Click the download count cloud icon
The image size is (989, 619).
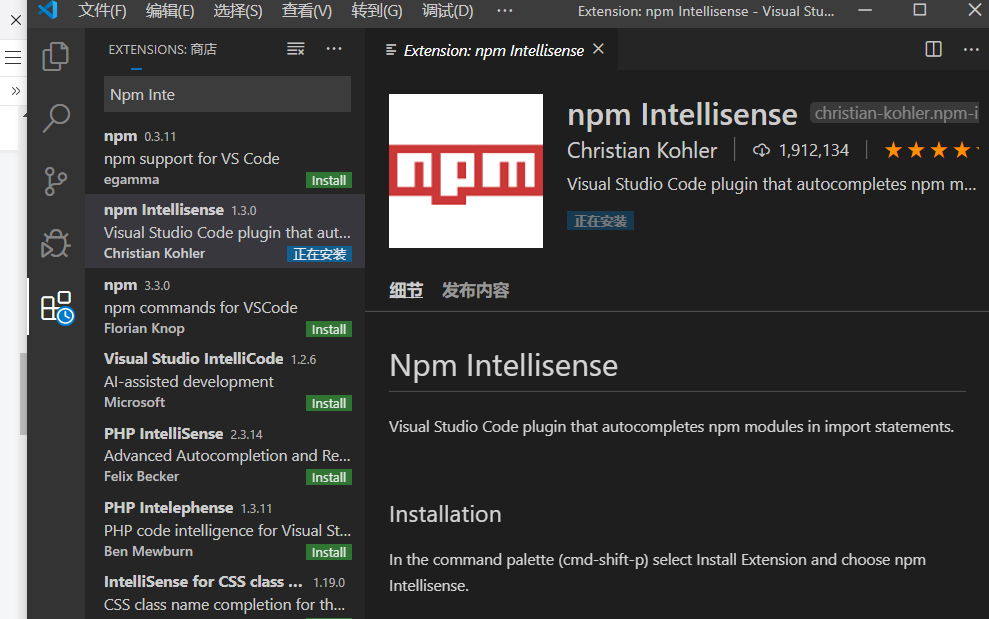point(761,150)
